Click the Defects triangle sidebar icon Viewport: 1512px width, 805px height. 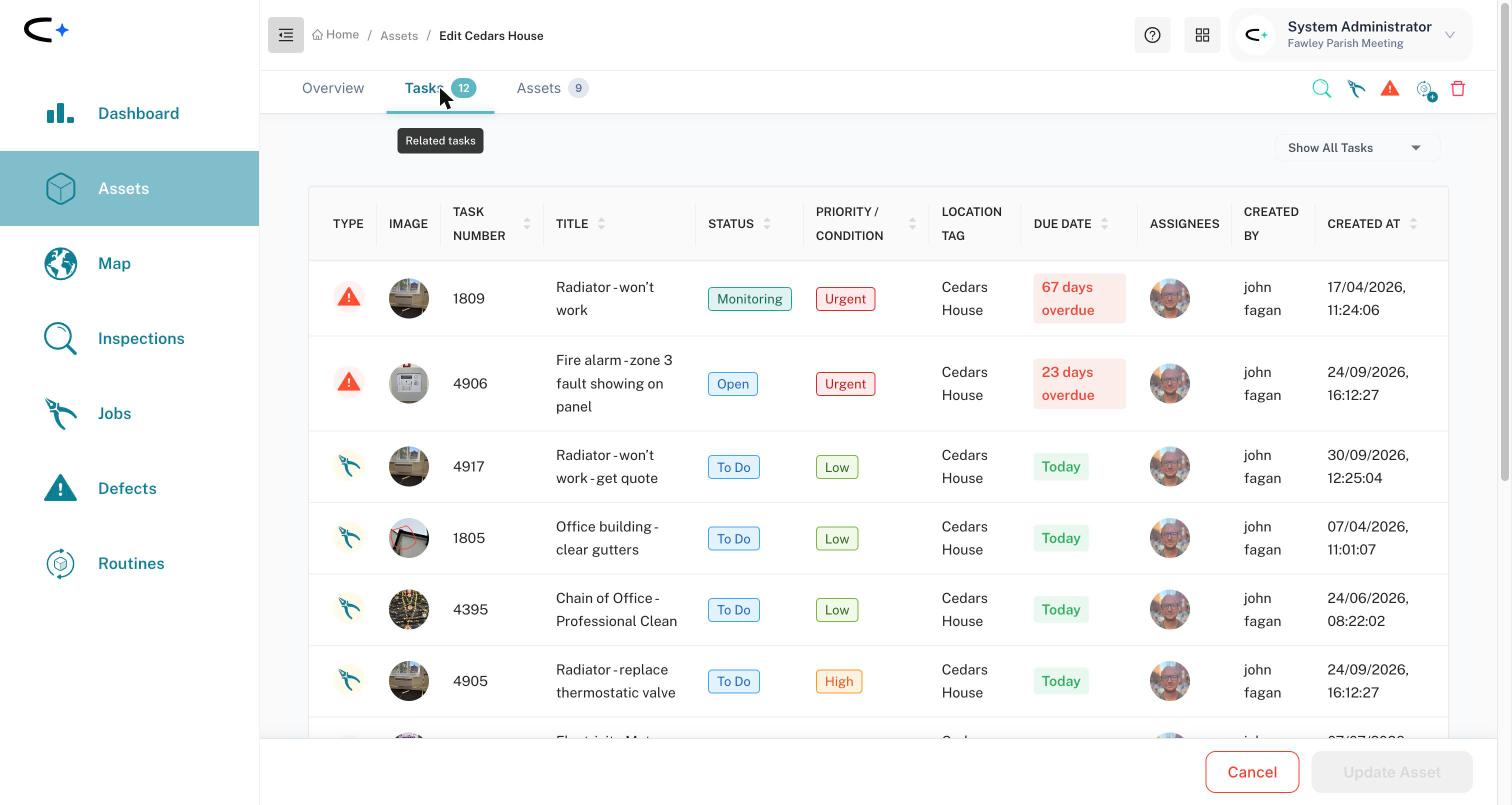[60, 488]
